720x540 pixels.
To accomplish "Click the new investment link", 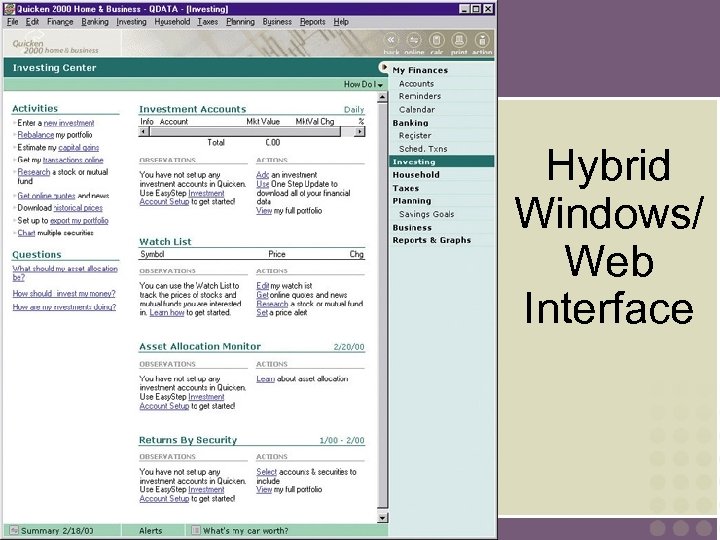I will pyautogui.click(x=69, y=123).
